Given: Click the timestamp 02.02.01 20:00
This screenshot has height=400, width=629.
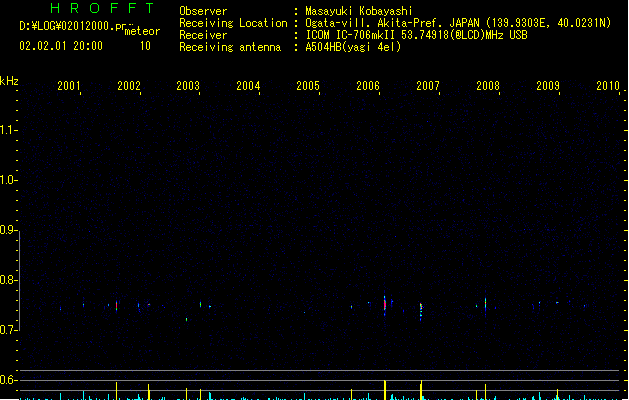Looking at the screenshot, I should point(61,46).
